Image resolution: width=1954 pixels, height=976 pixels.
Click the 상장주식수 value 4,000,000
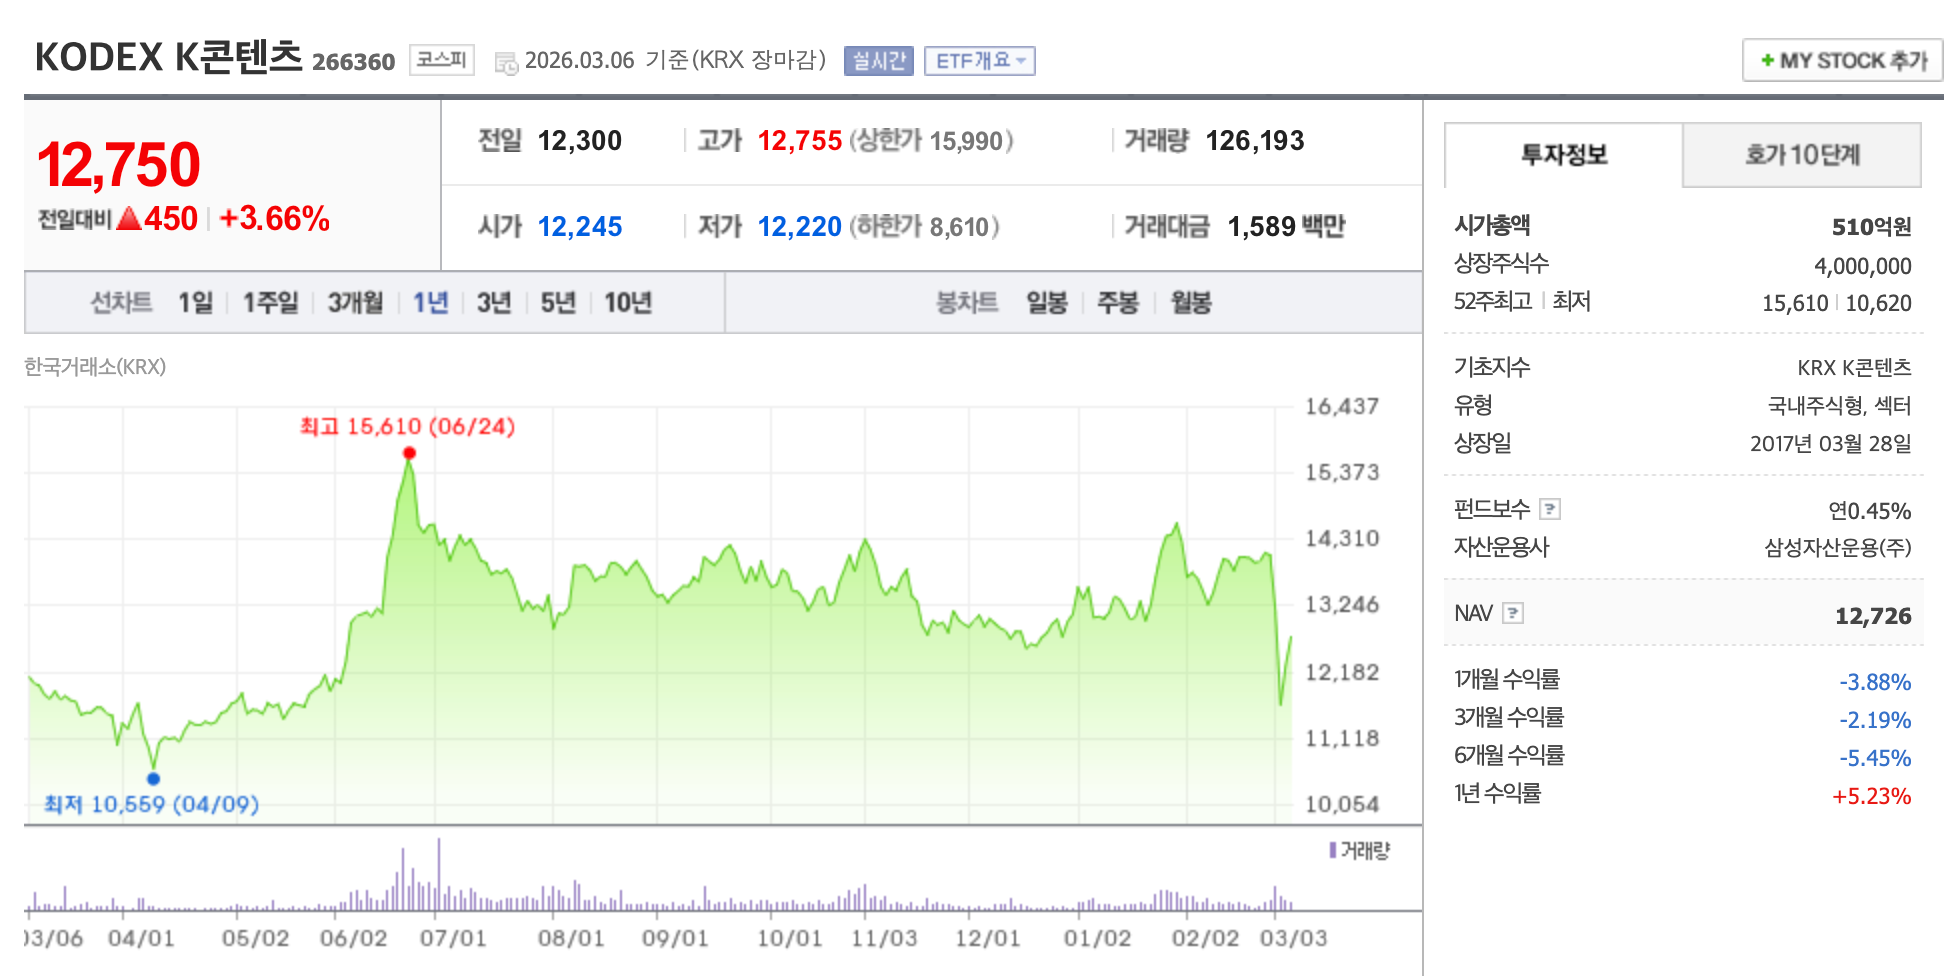pos(1863,266)
